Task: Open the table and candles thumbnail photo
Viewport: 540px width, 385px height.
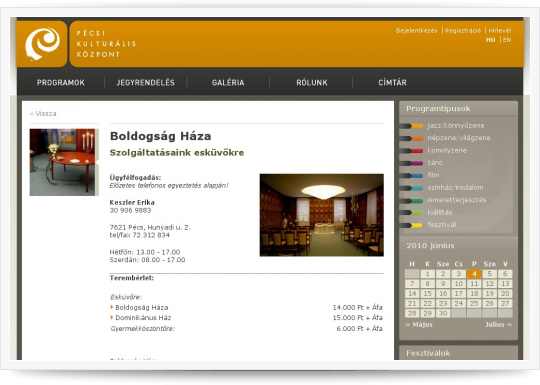Action: (x=63, y=162)
